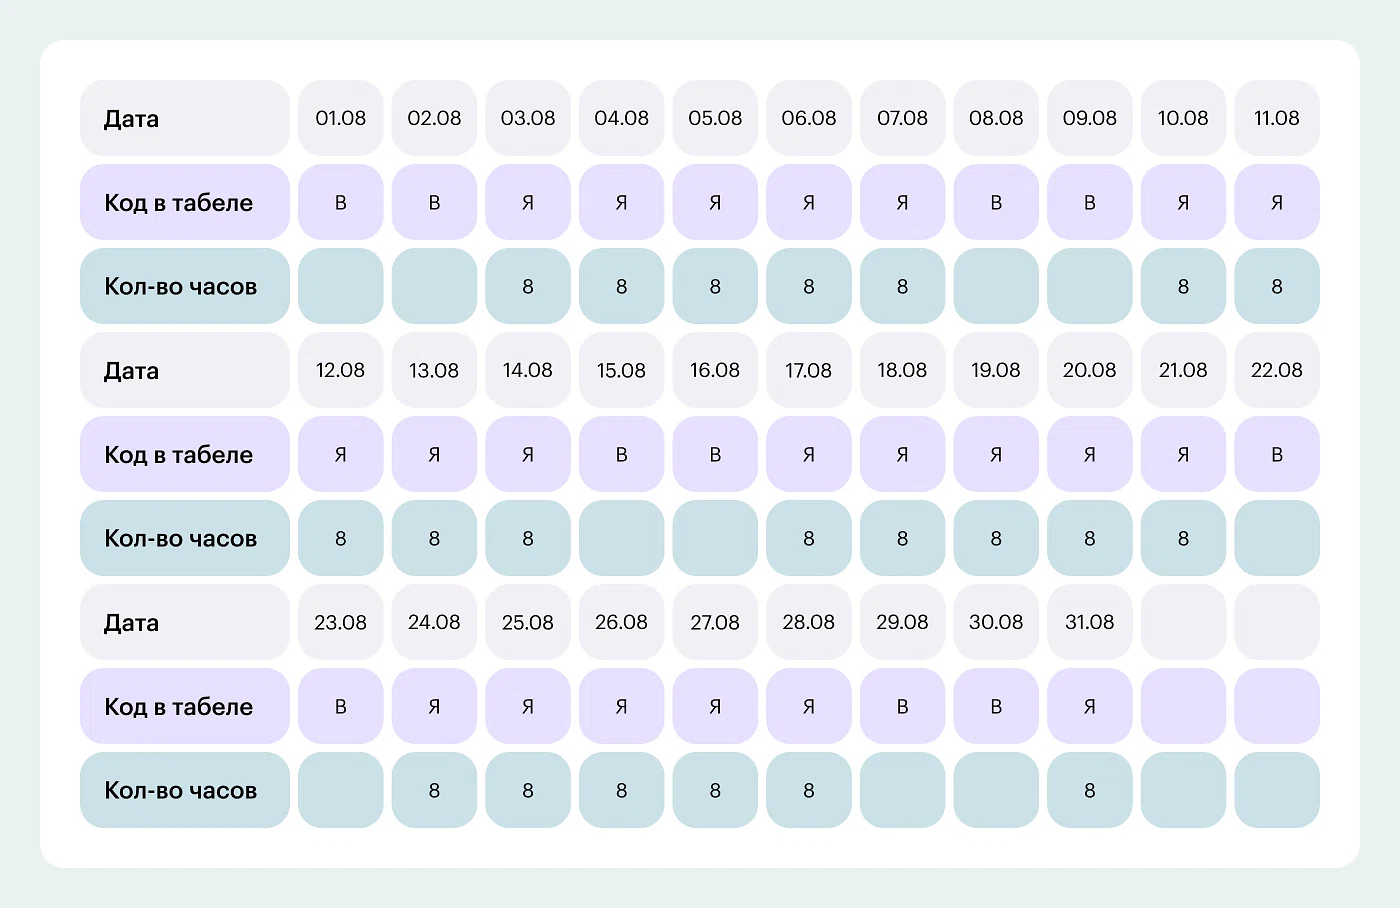Click the date cell 01.08

[340, 118]
